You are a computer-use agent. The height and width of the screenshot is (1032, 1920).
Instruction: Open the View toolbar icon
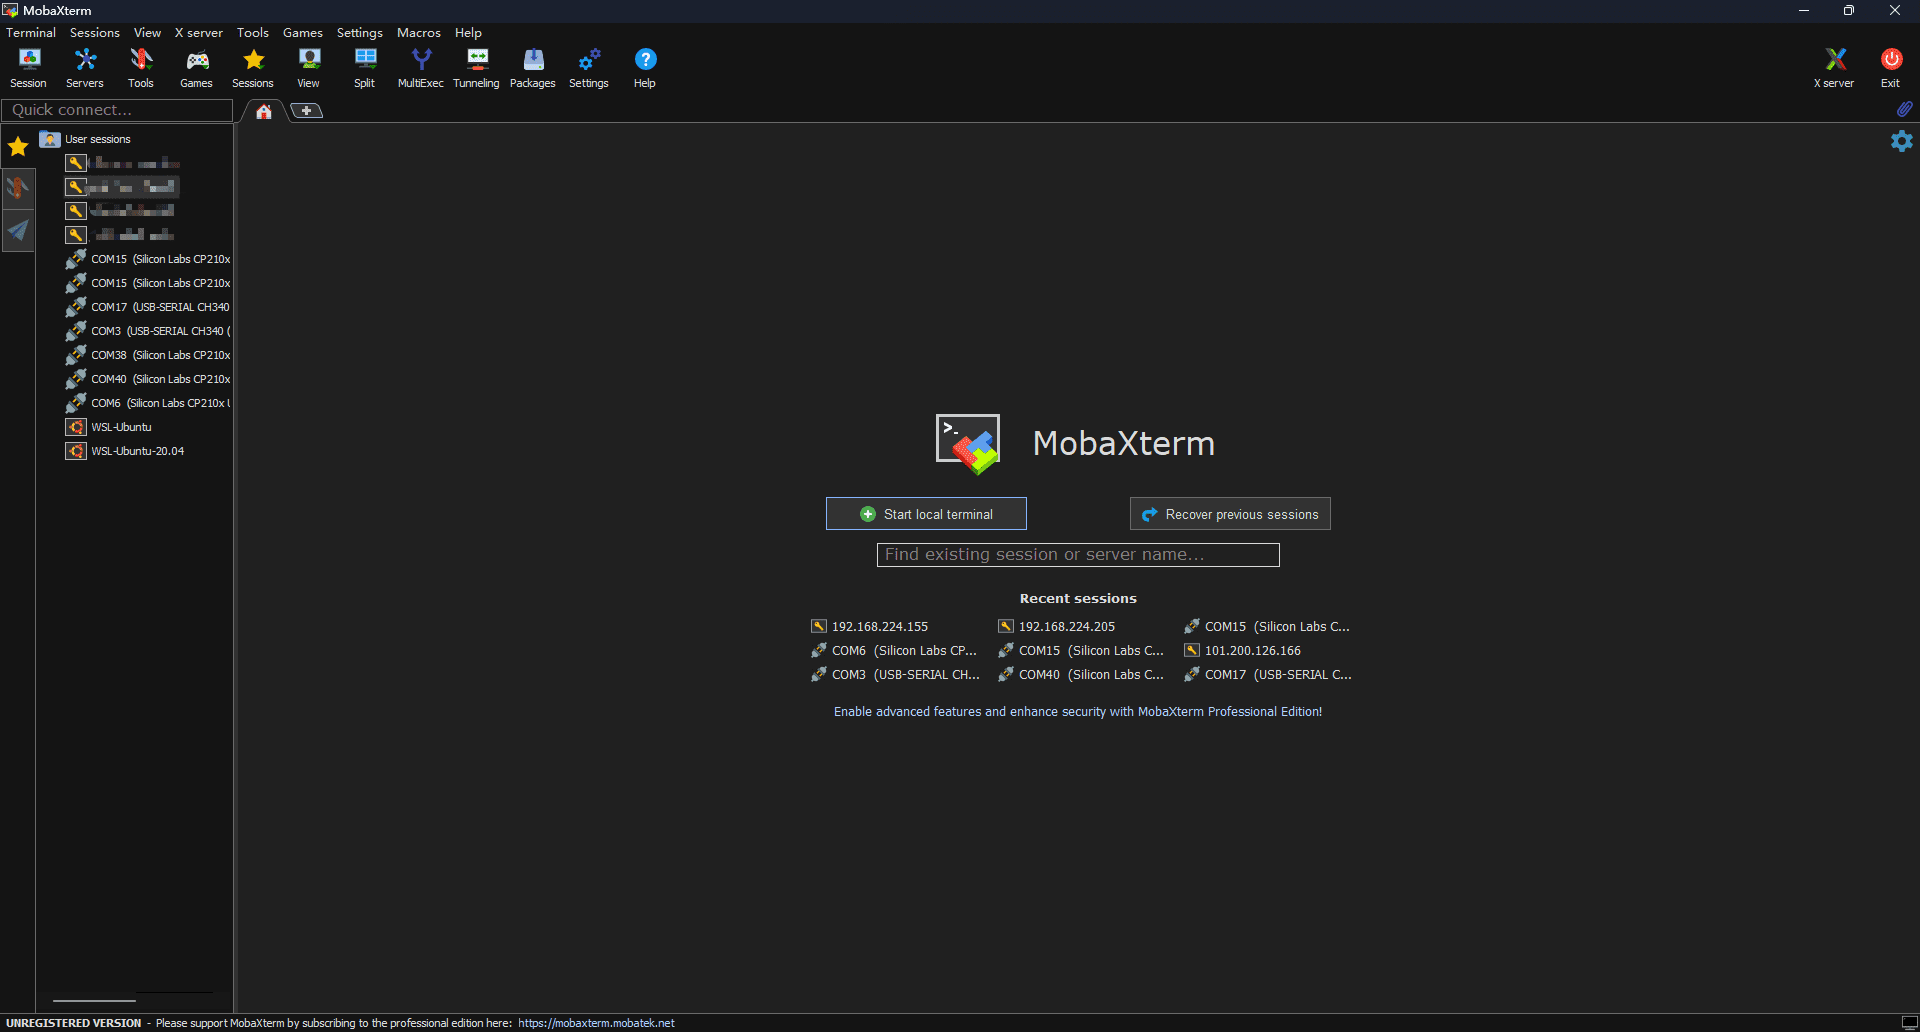pos(309,68)
